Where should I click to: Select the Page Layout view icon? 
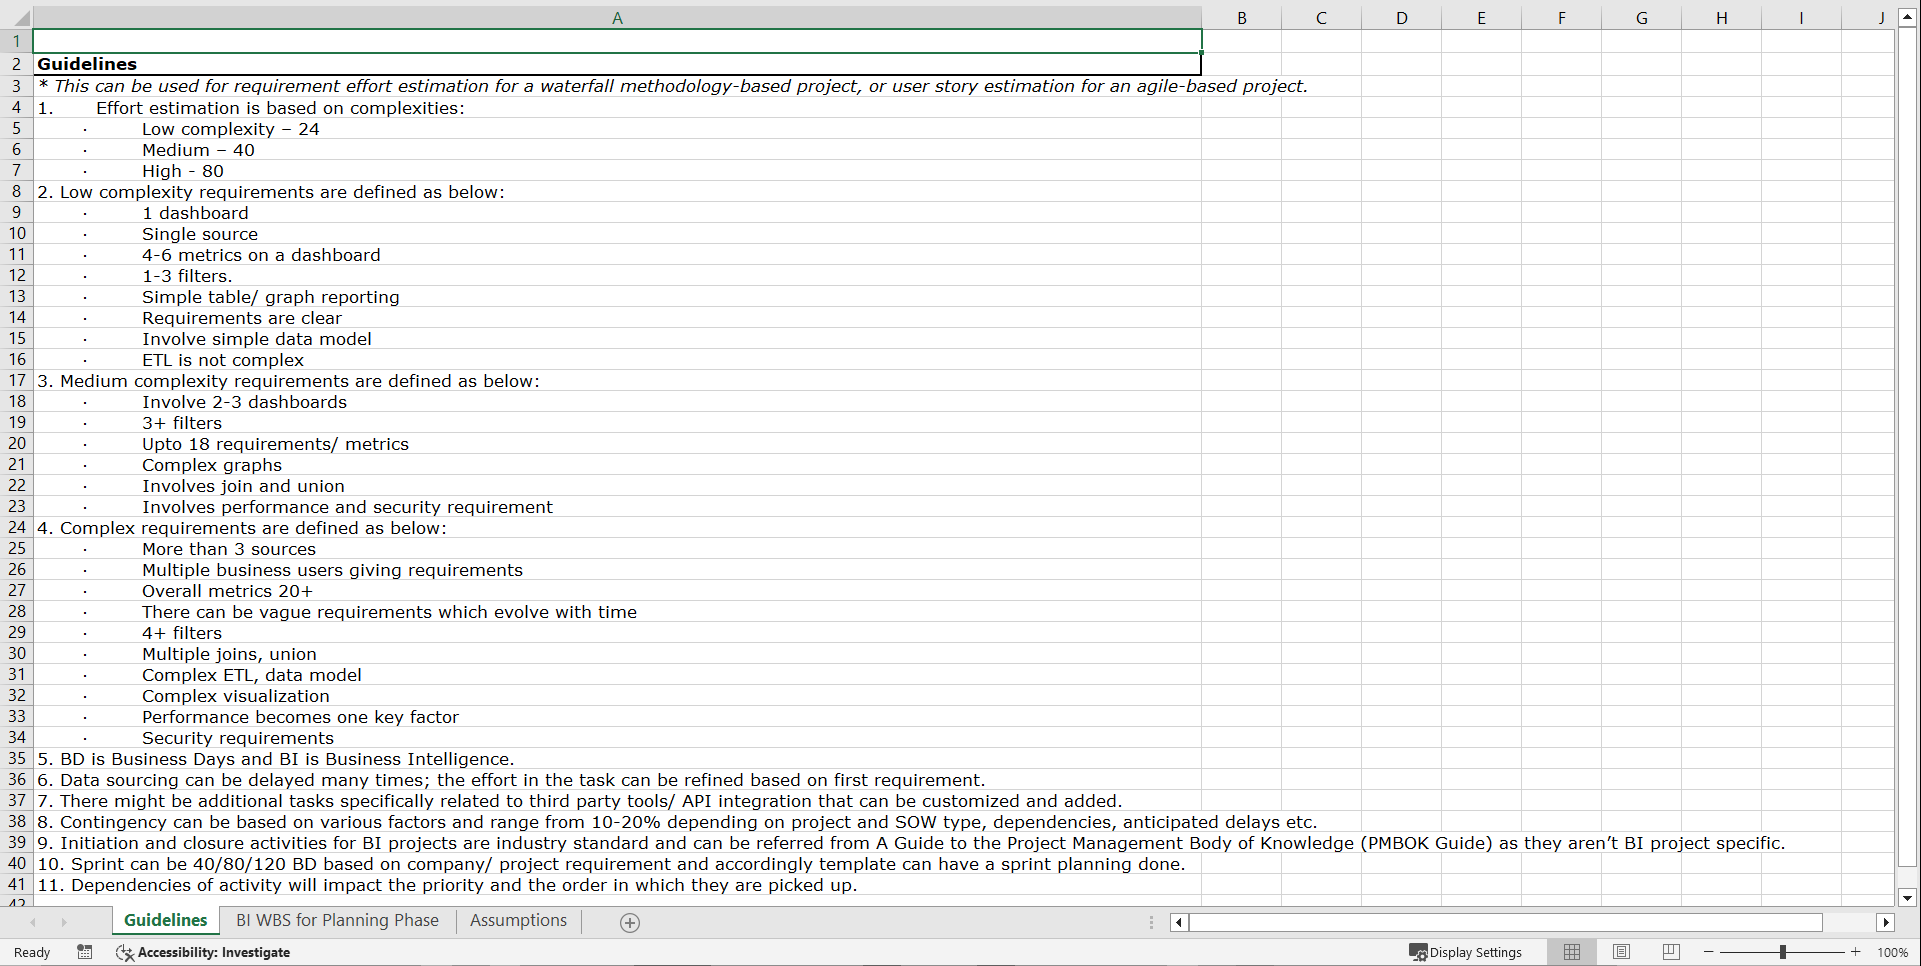tap(1621, 951)
